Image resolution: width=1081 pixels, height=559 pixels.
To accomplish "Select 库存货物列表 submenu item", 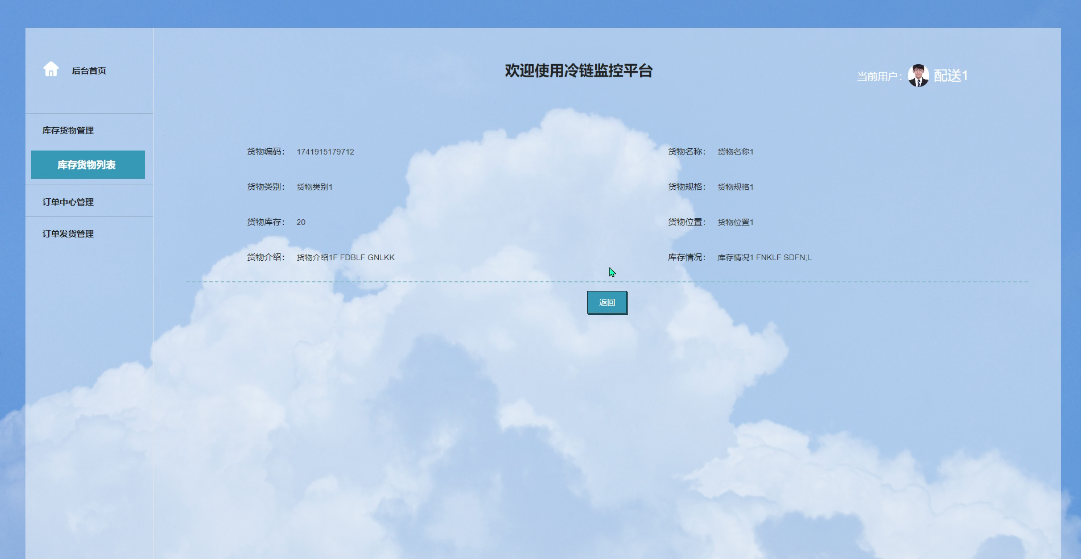I will click(88, 165).
